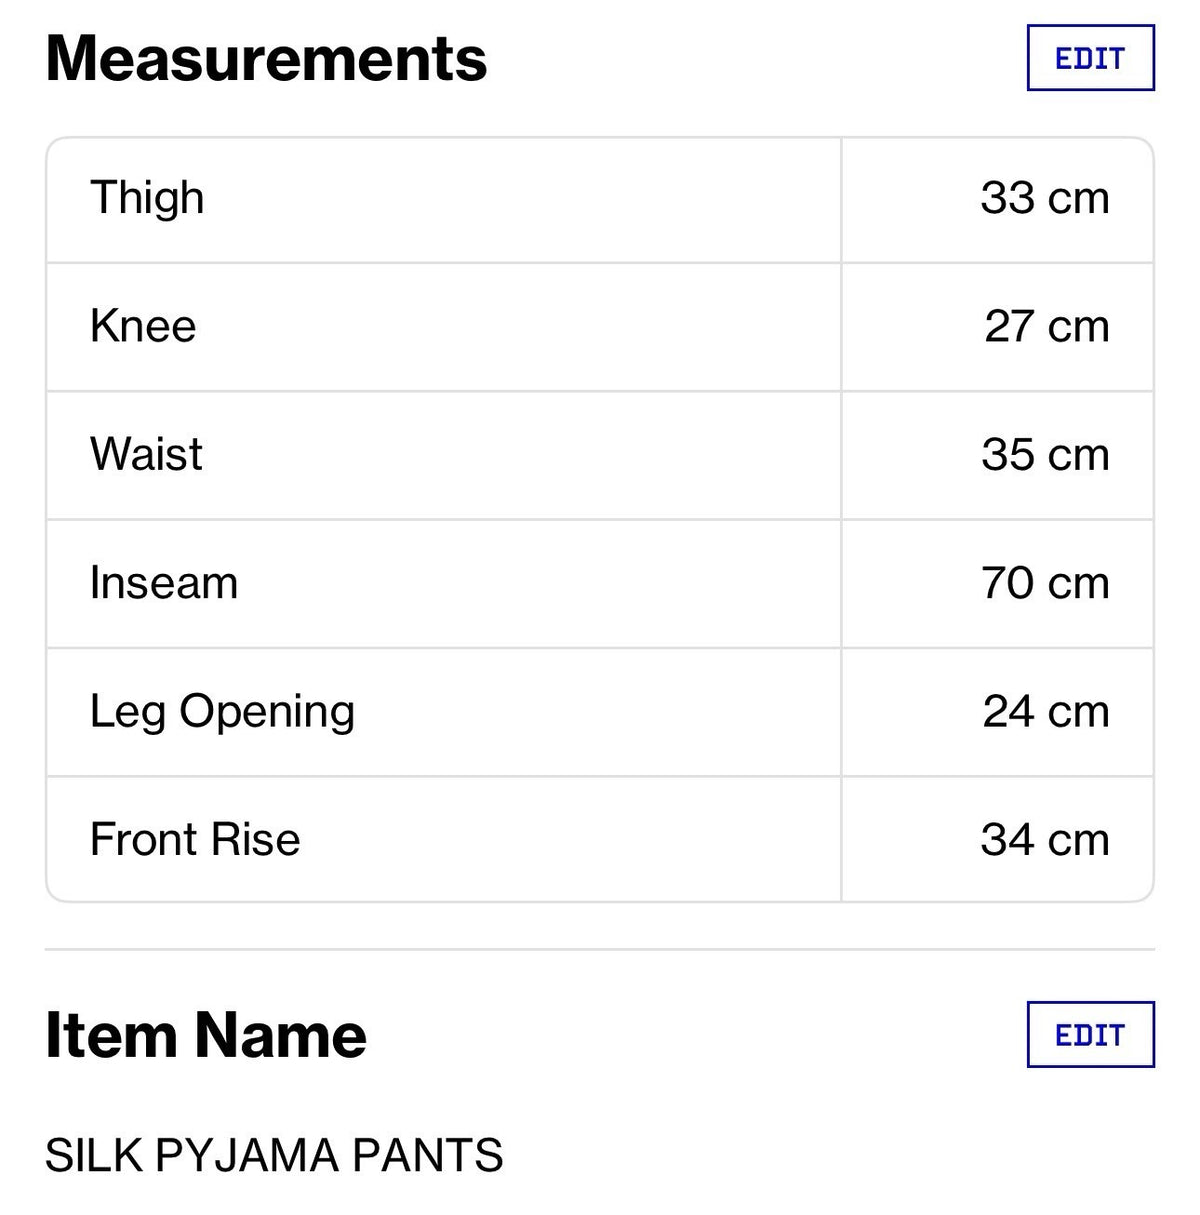Click the SILK PYJAMA PANTS item text
The width and height of the screenshot is (1200, 1215).
click(274, 1156)
